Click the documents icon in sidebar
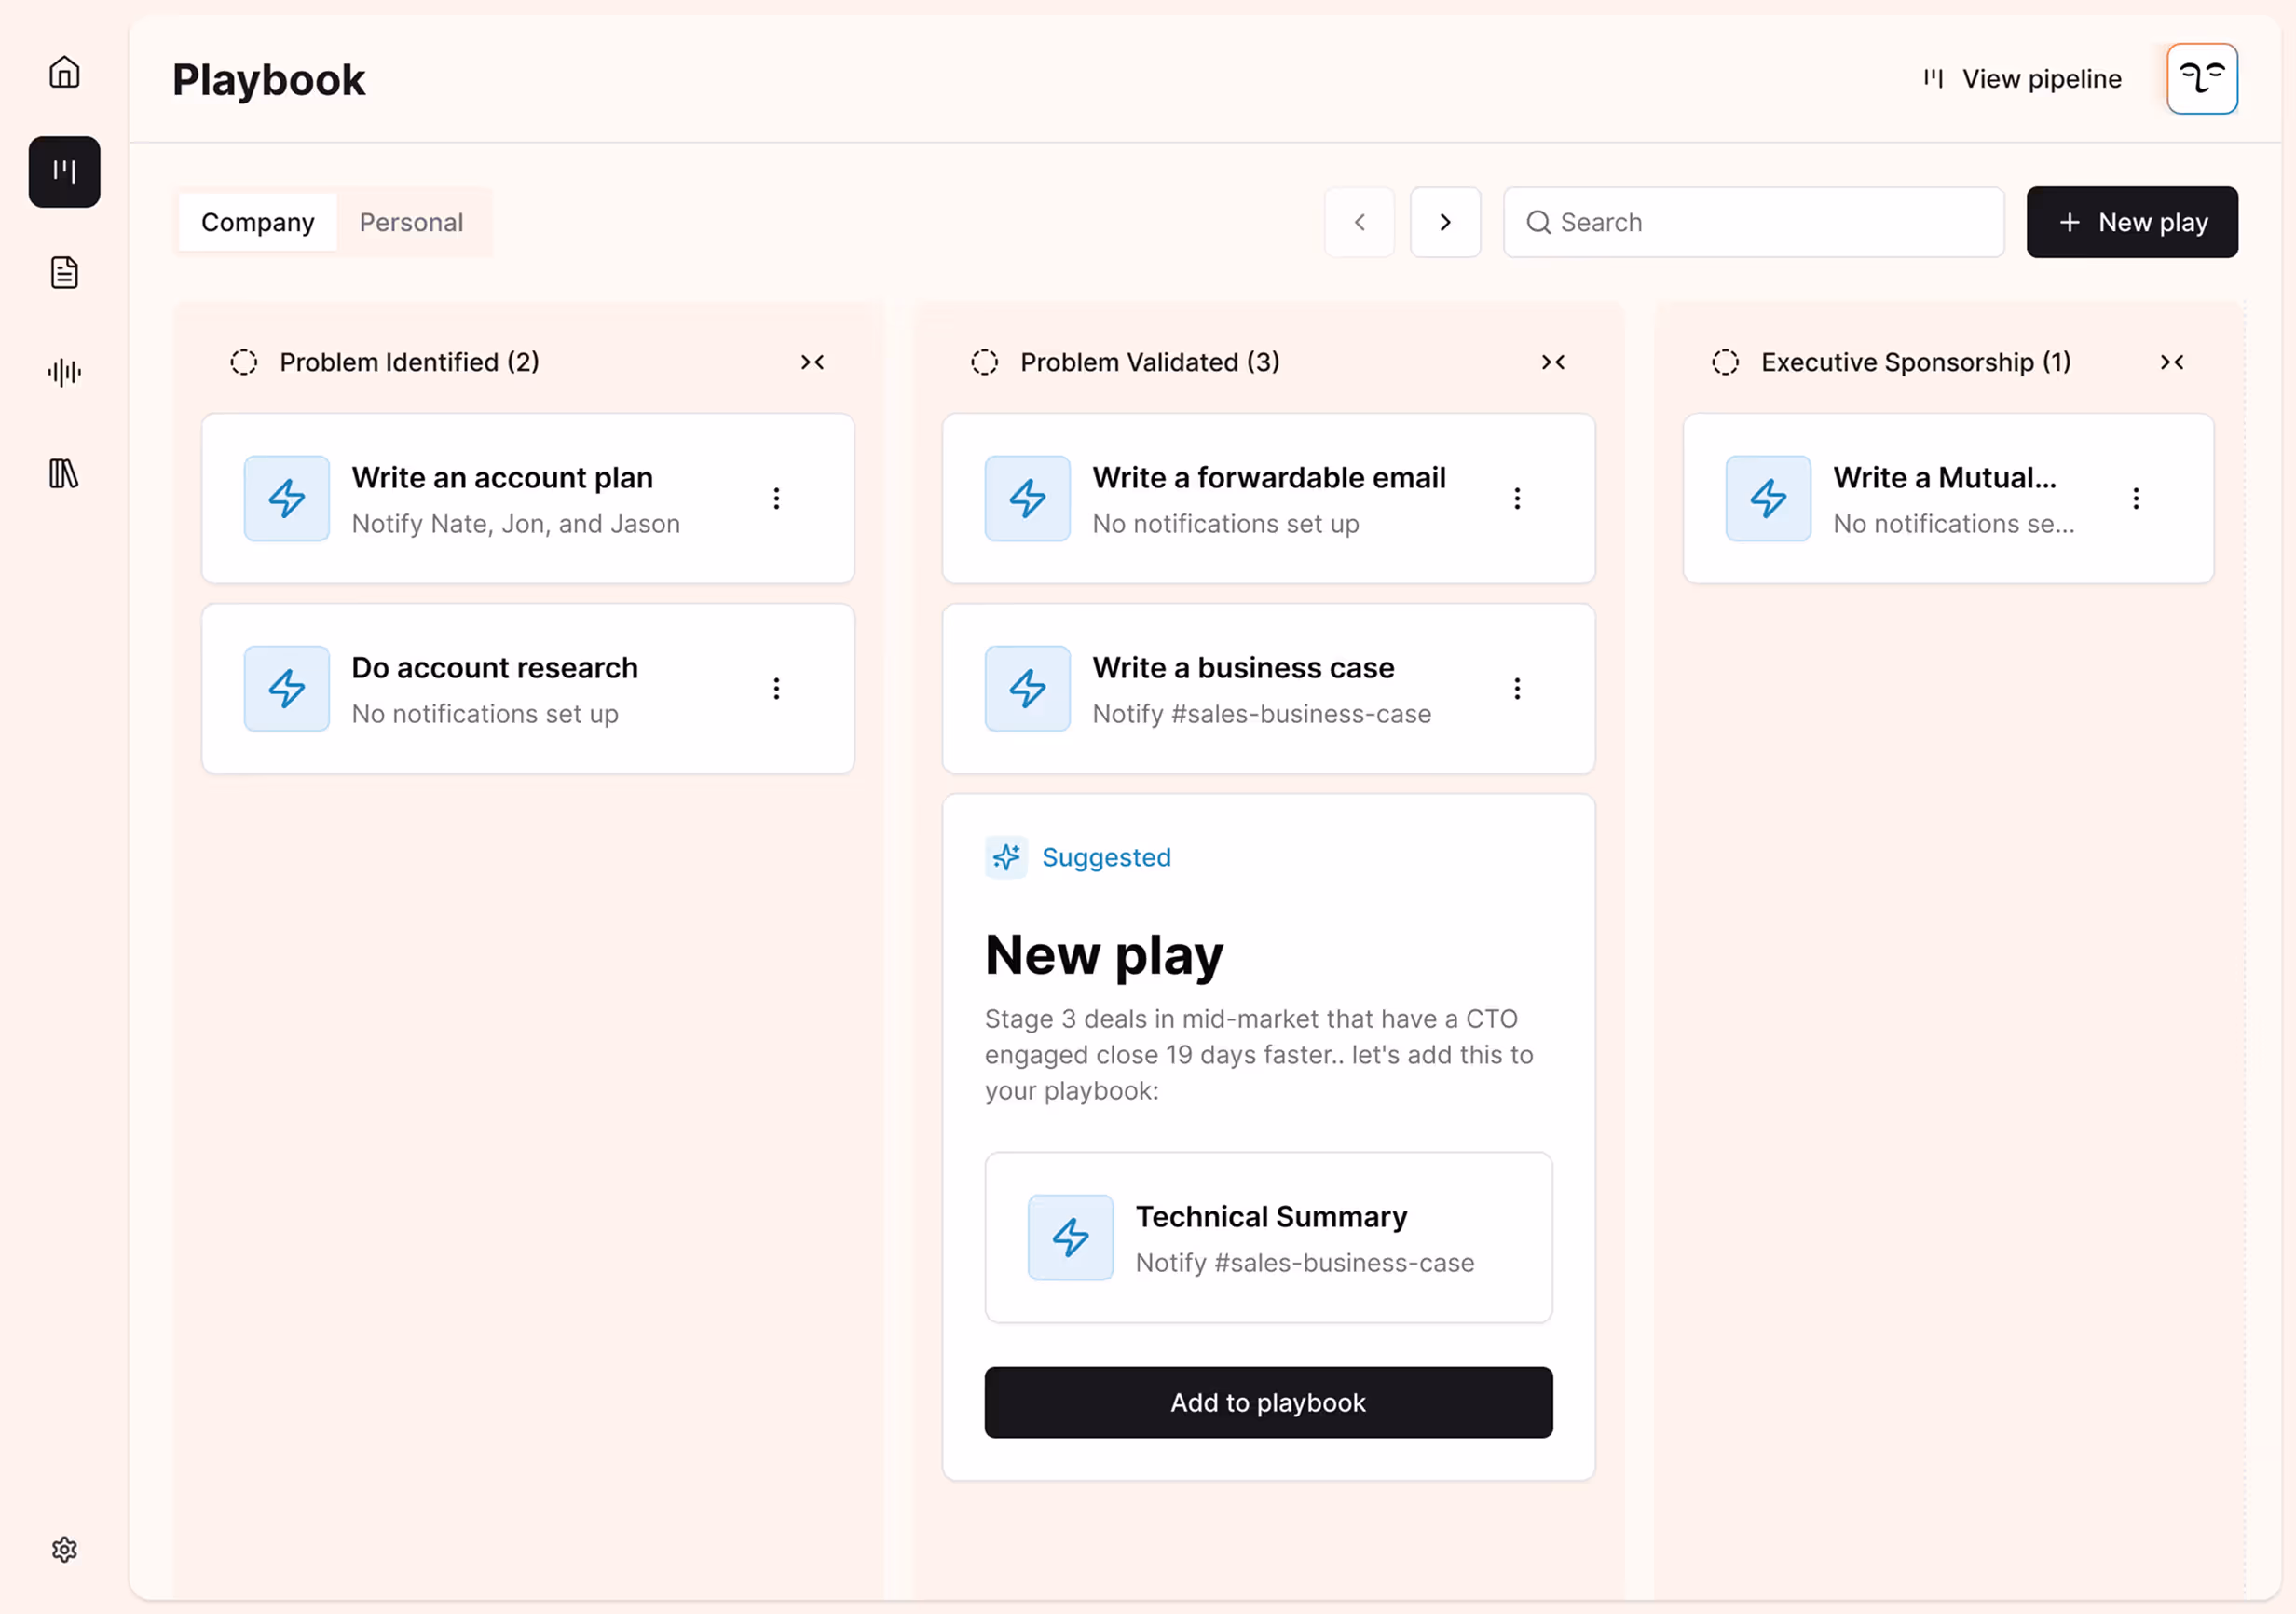 (64, 272)
